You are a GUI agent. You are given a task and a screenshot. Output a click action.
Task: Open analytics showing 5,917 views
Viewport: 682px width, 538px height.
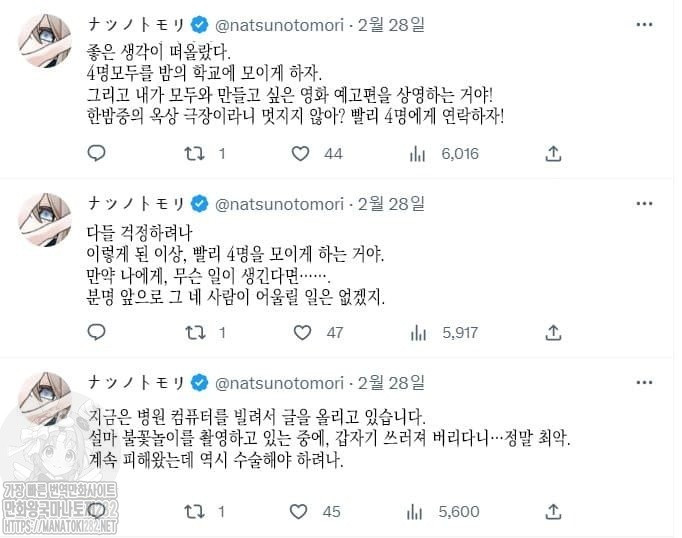point(420,331)
